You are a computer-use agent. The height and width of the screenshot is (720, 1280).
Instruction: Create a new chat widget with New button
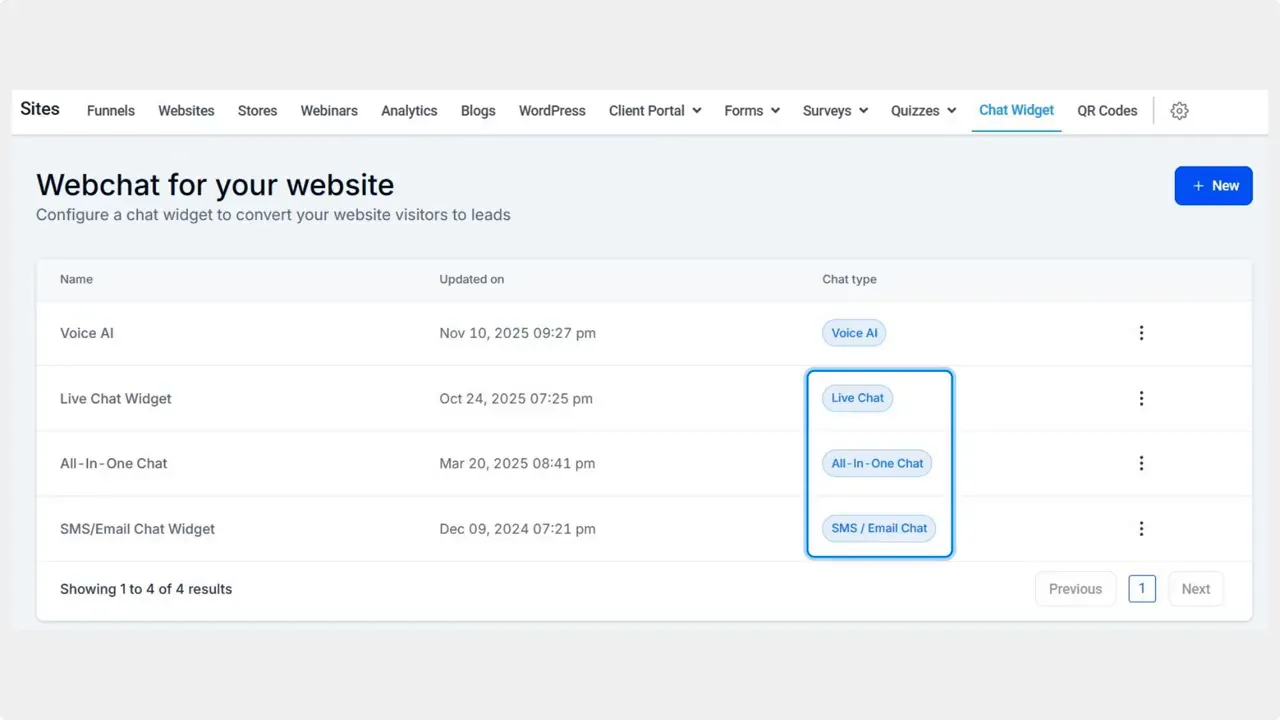pos(1213,185)
